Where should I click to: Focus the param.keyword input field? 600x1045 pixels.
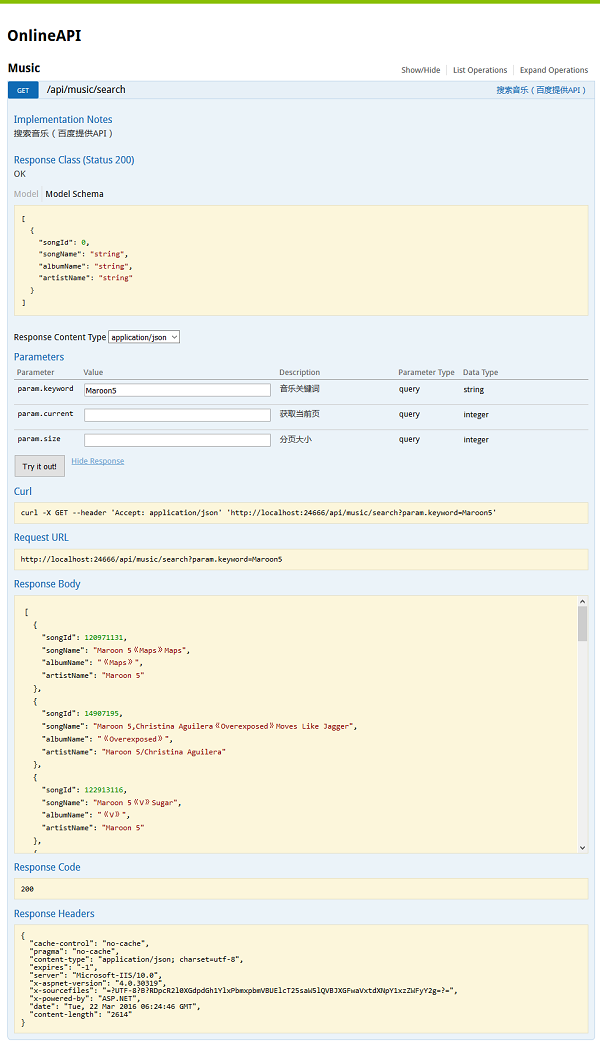(x=177, y=391)
